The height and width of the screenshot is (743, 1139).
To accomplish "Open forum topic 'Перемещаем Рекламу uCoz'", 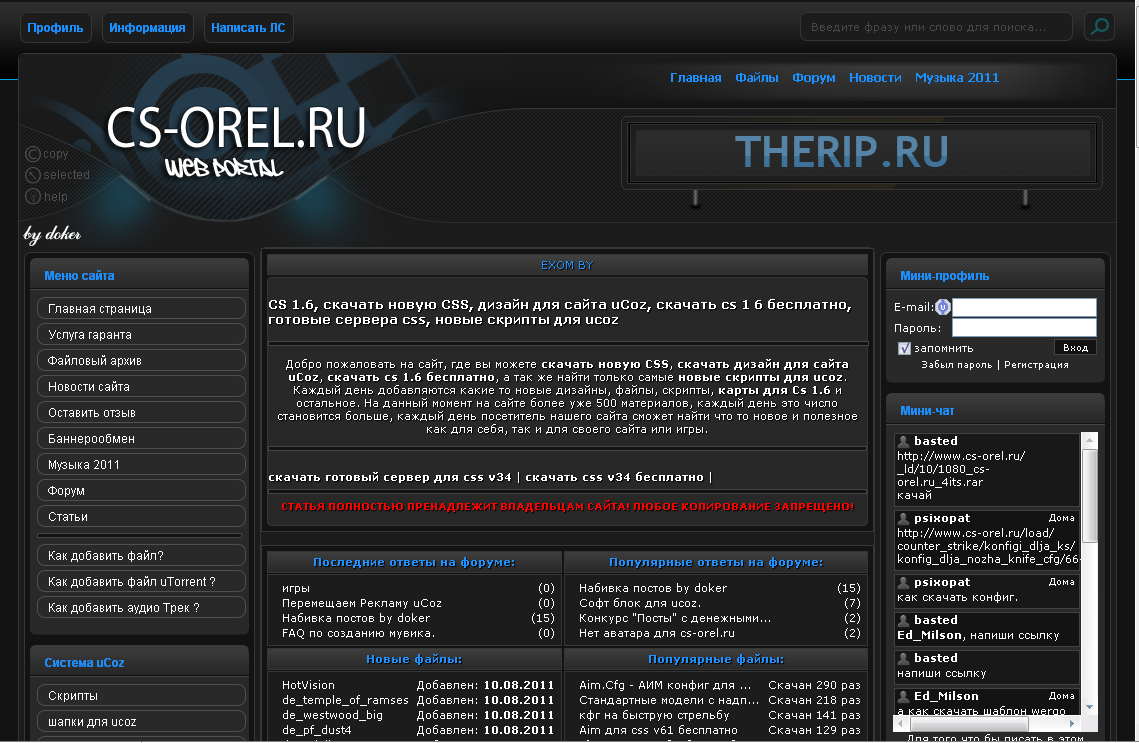I will (x=362, y=604).
